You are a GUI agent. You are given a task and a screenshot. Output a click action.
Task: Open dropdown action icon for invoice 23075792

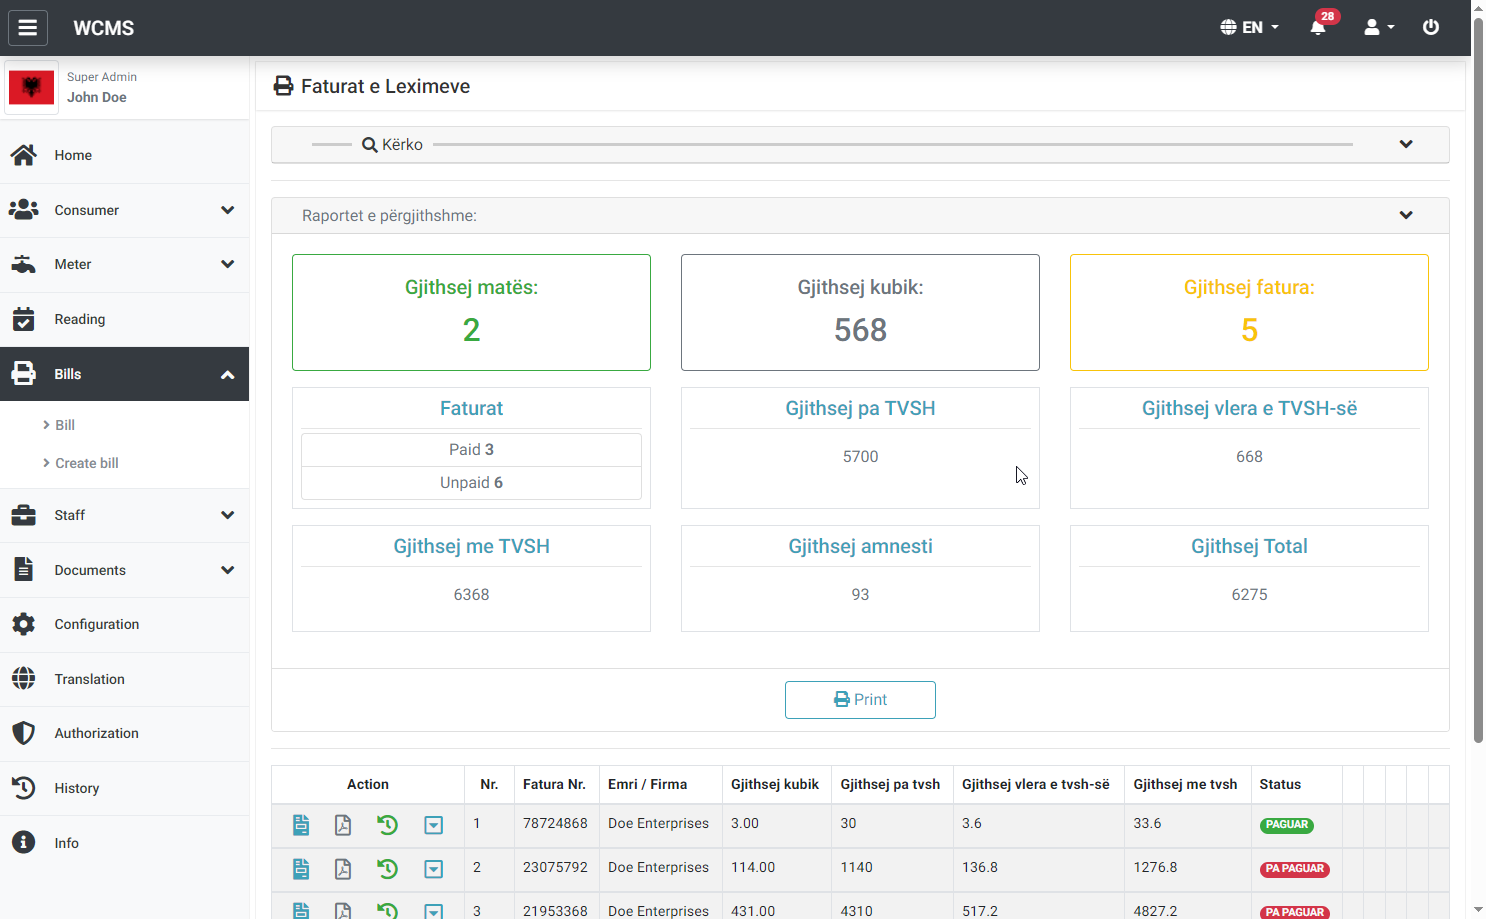(433, 869)
